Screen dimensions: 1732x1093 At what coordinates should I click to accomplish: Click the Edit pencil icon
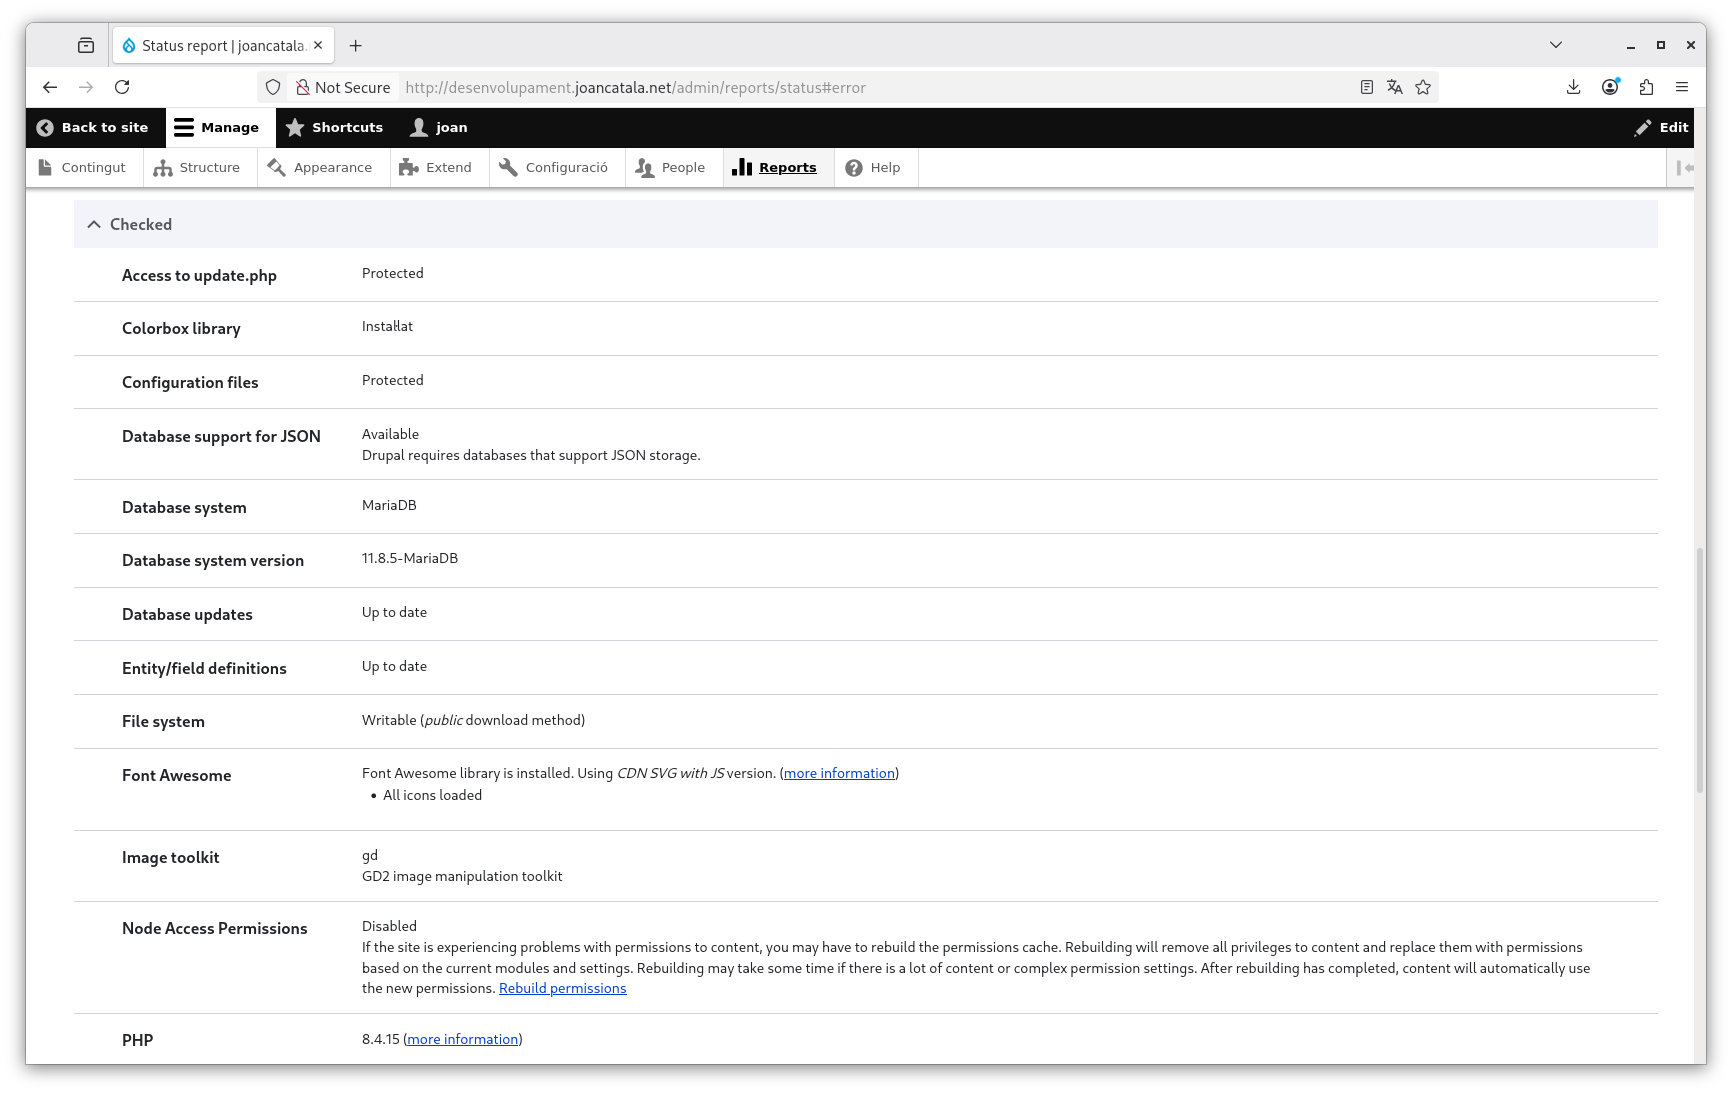[x=1643, y=127]
